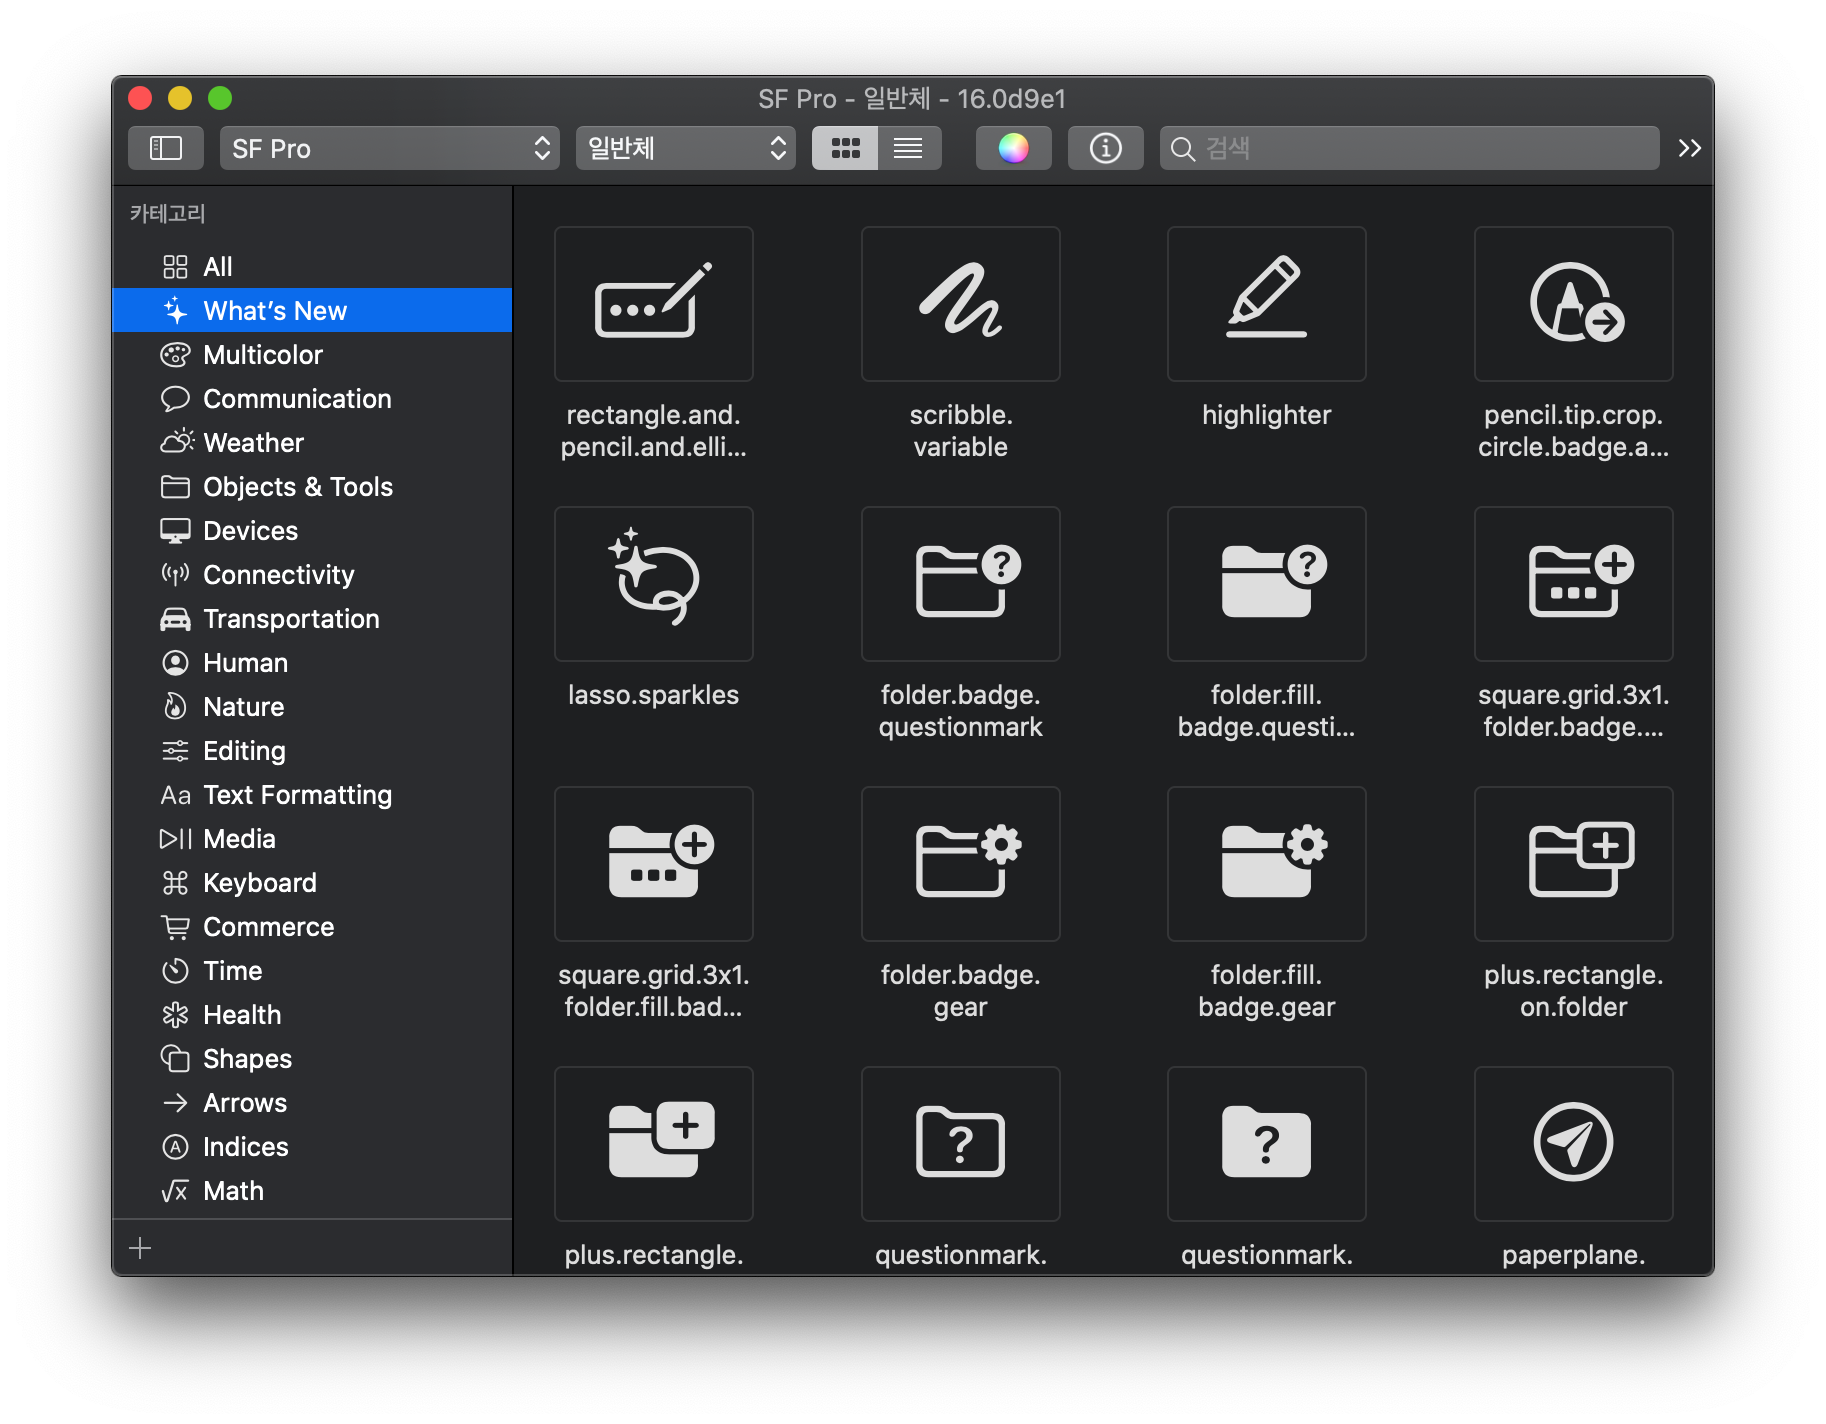Screen dimensions: 1826x1424
Task: Open the color rendering picker
Action: (1013, 149)
